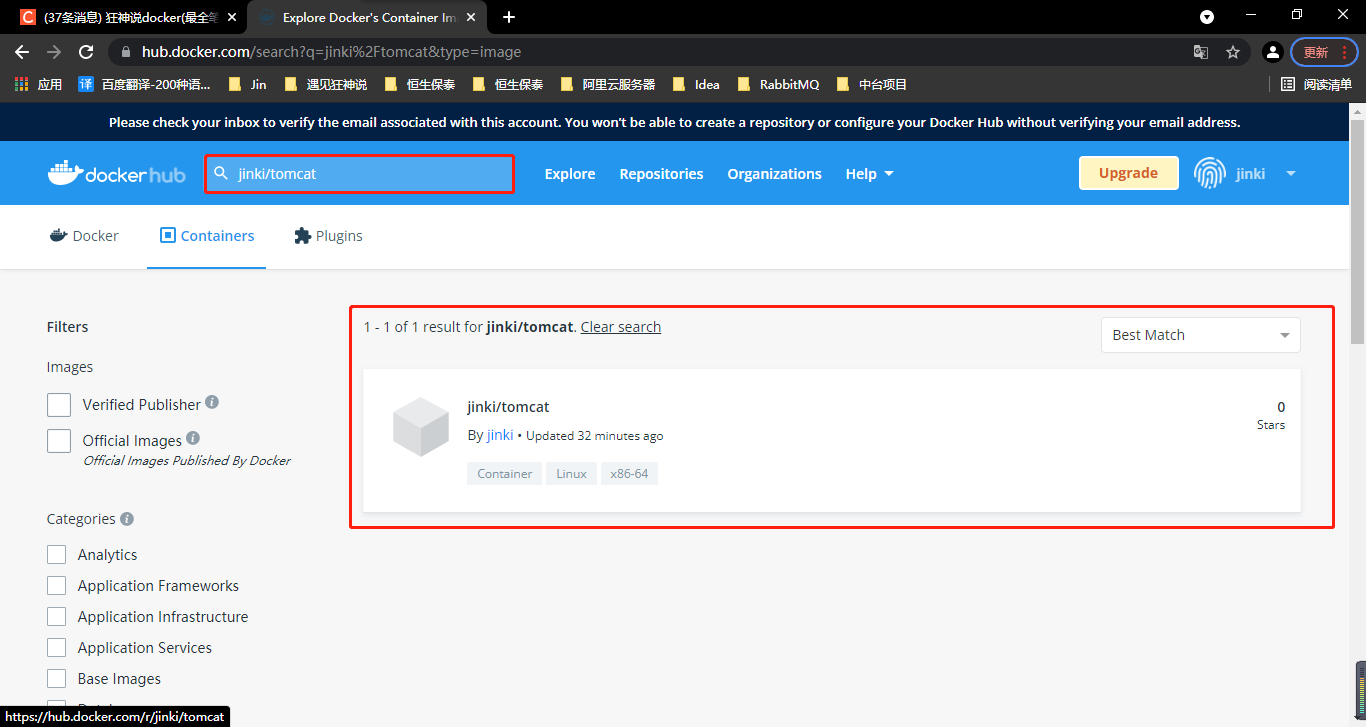Open the Best Match sort dropdown
The image size is (1366, 727).
[1200, 335]
